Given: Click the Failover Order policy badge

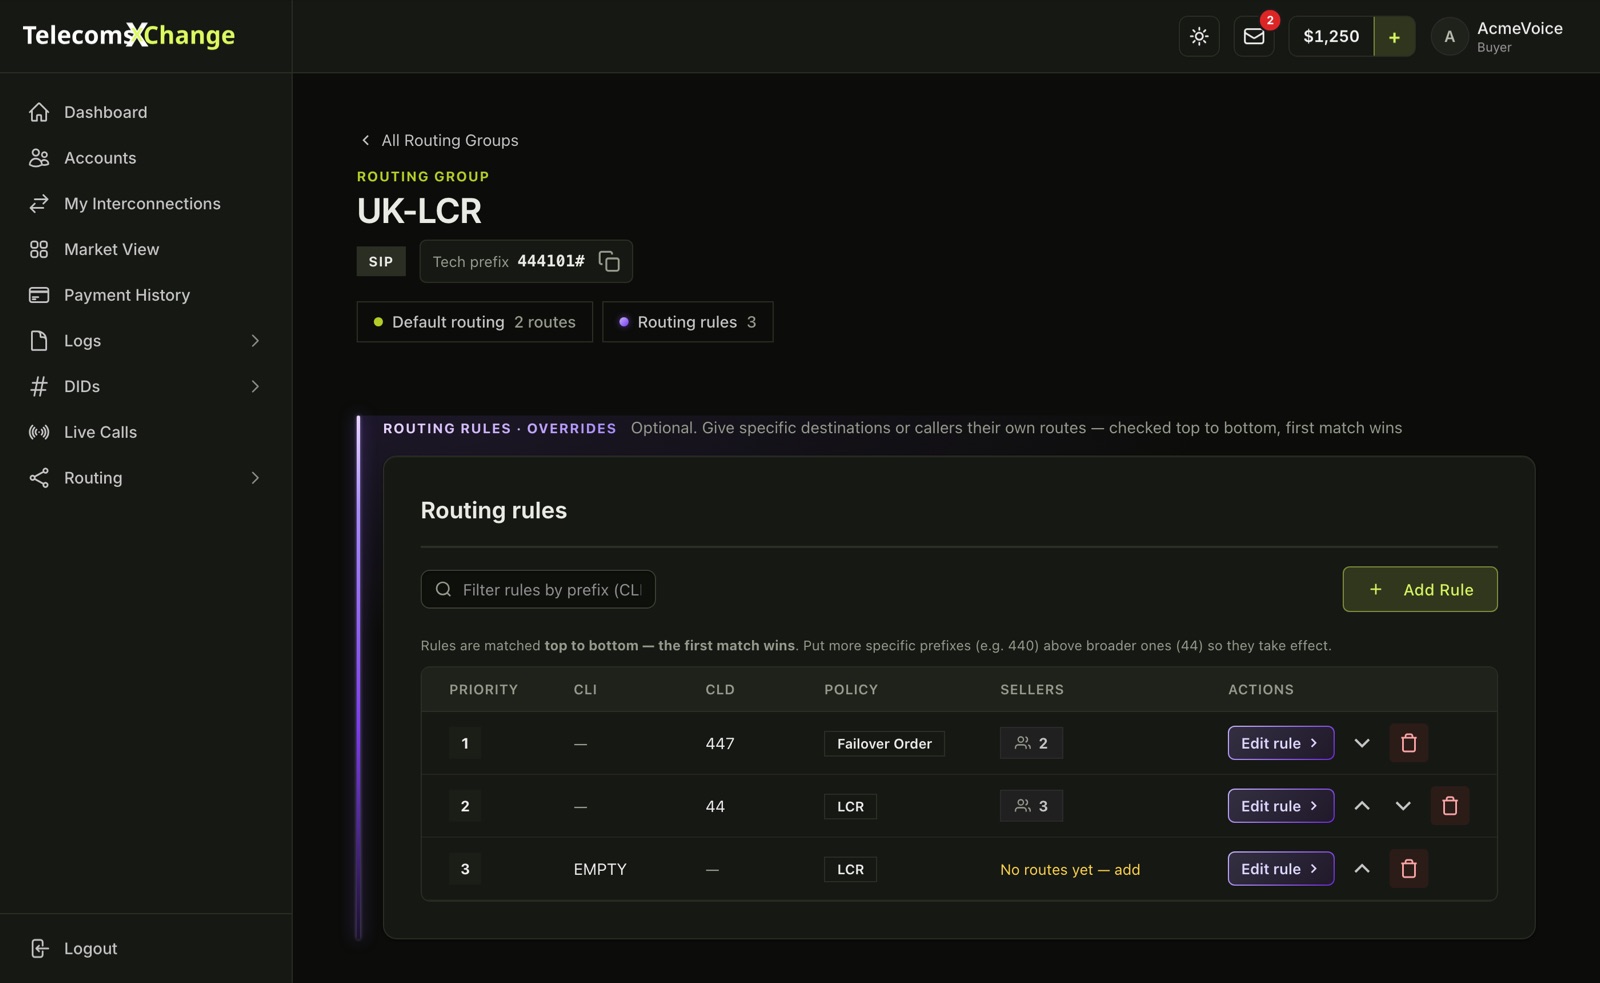Looking at the screenshot, I should (884, 743).
